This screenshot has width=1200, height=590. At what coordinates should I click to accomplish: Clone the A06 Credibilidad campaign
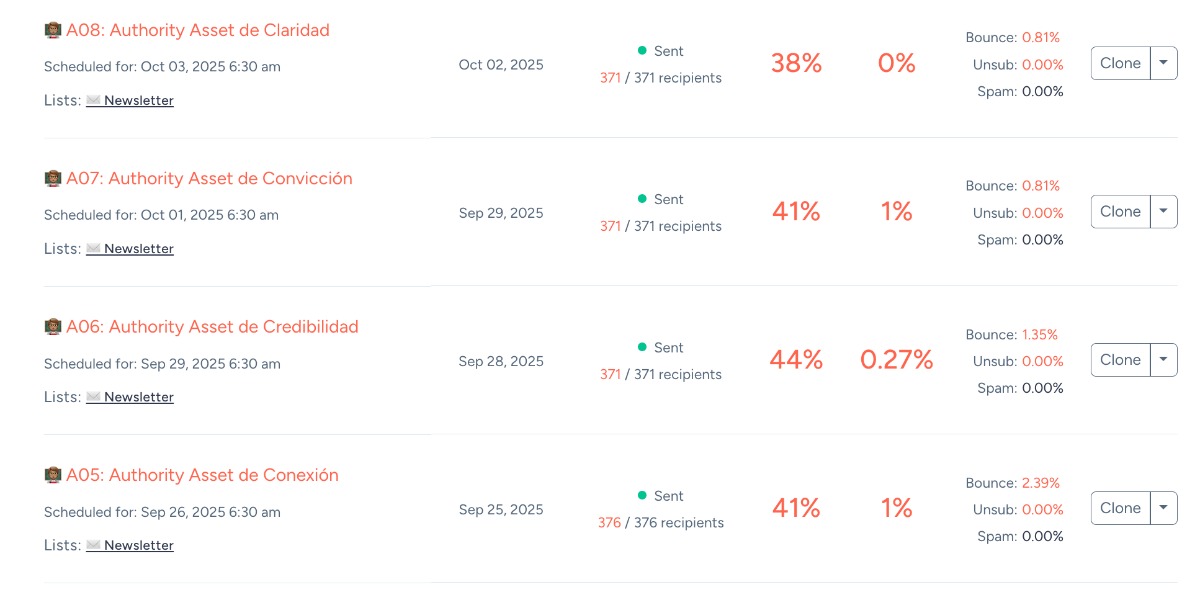point(1120,360)
